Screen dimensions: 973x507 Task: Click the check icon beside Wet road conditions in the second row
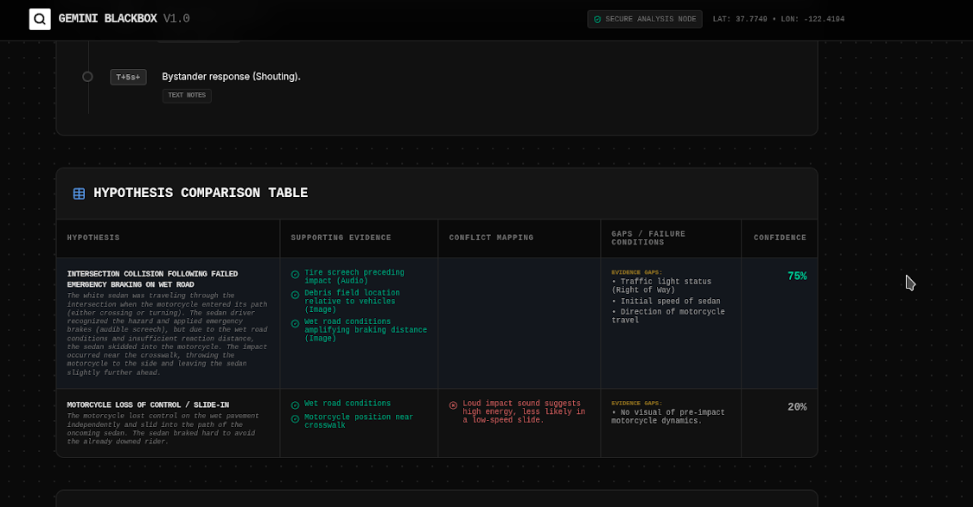tap(295, 405)
